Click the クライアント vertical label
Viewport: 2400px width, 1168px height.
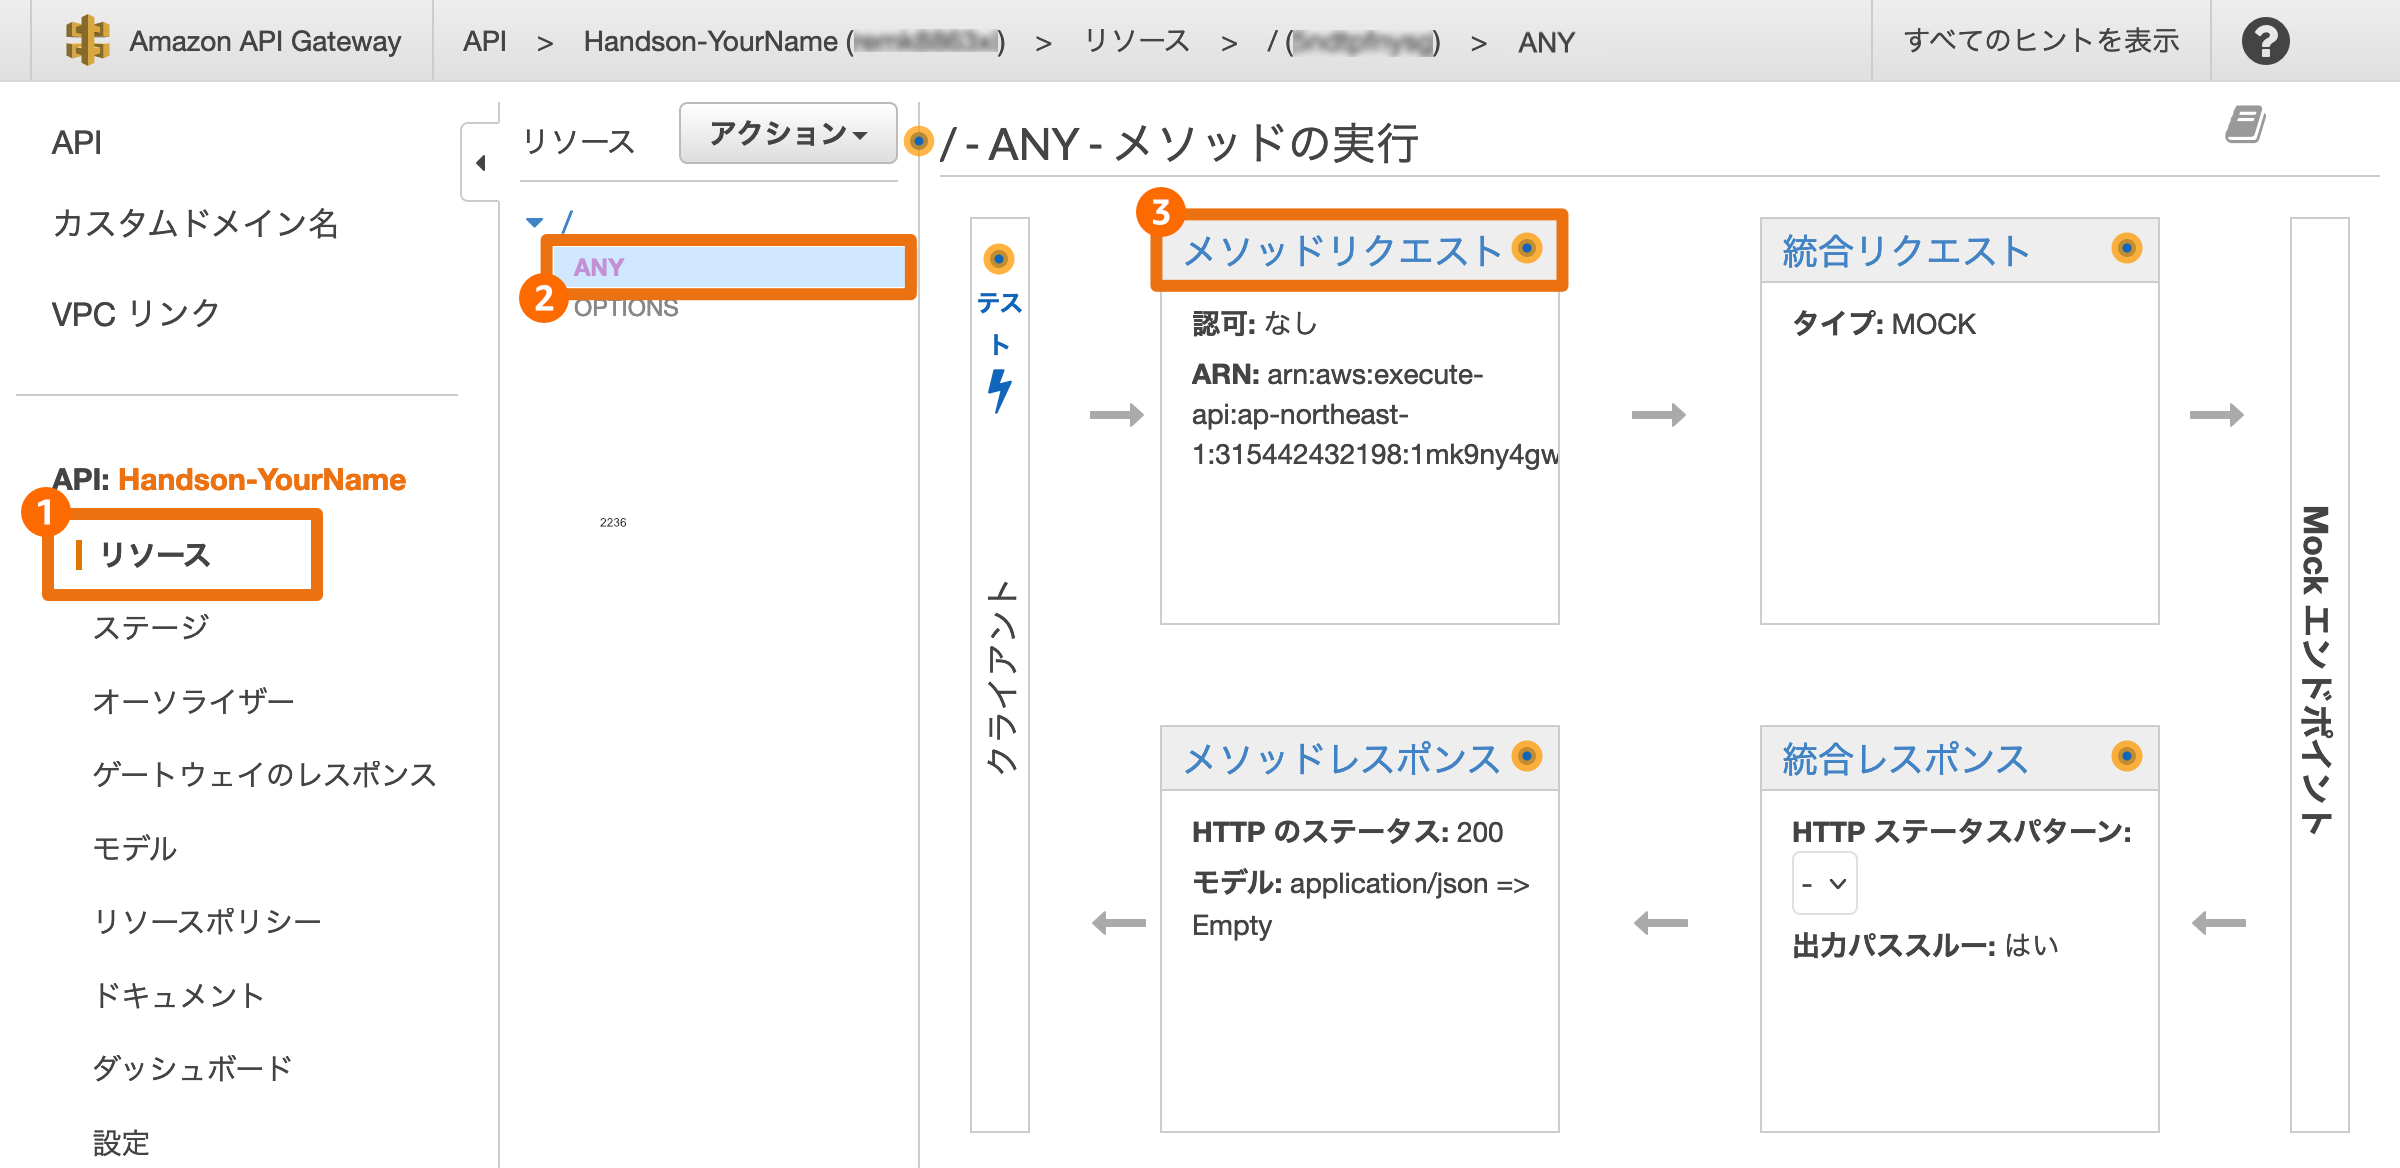[x=1001, y=676]
